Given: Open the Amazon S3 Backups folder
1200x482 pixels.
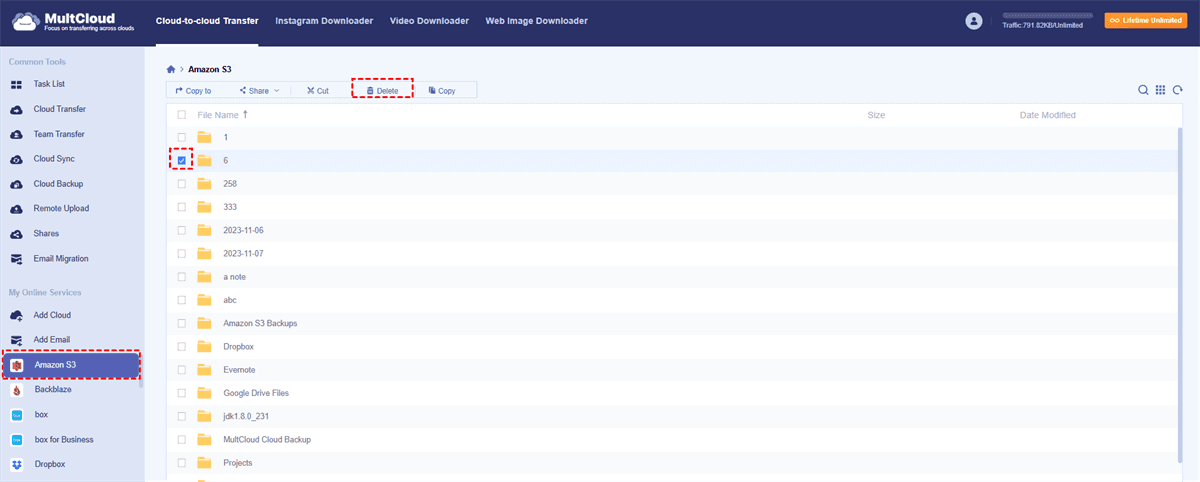Looking at the screenshot, I should pos(260,323).
